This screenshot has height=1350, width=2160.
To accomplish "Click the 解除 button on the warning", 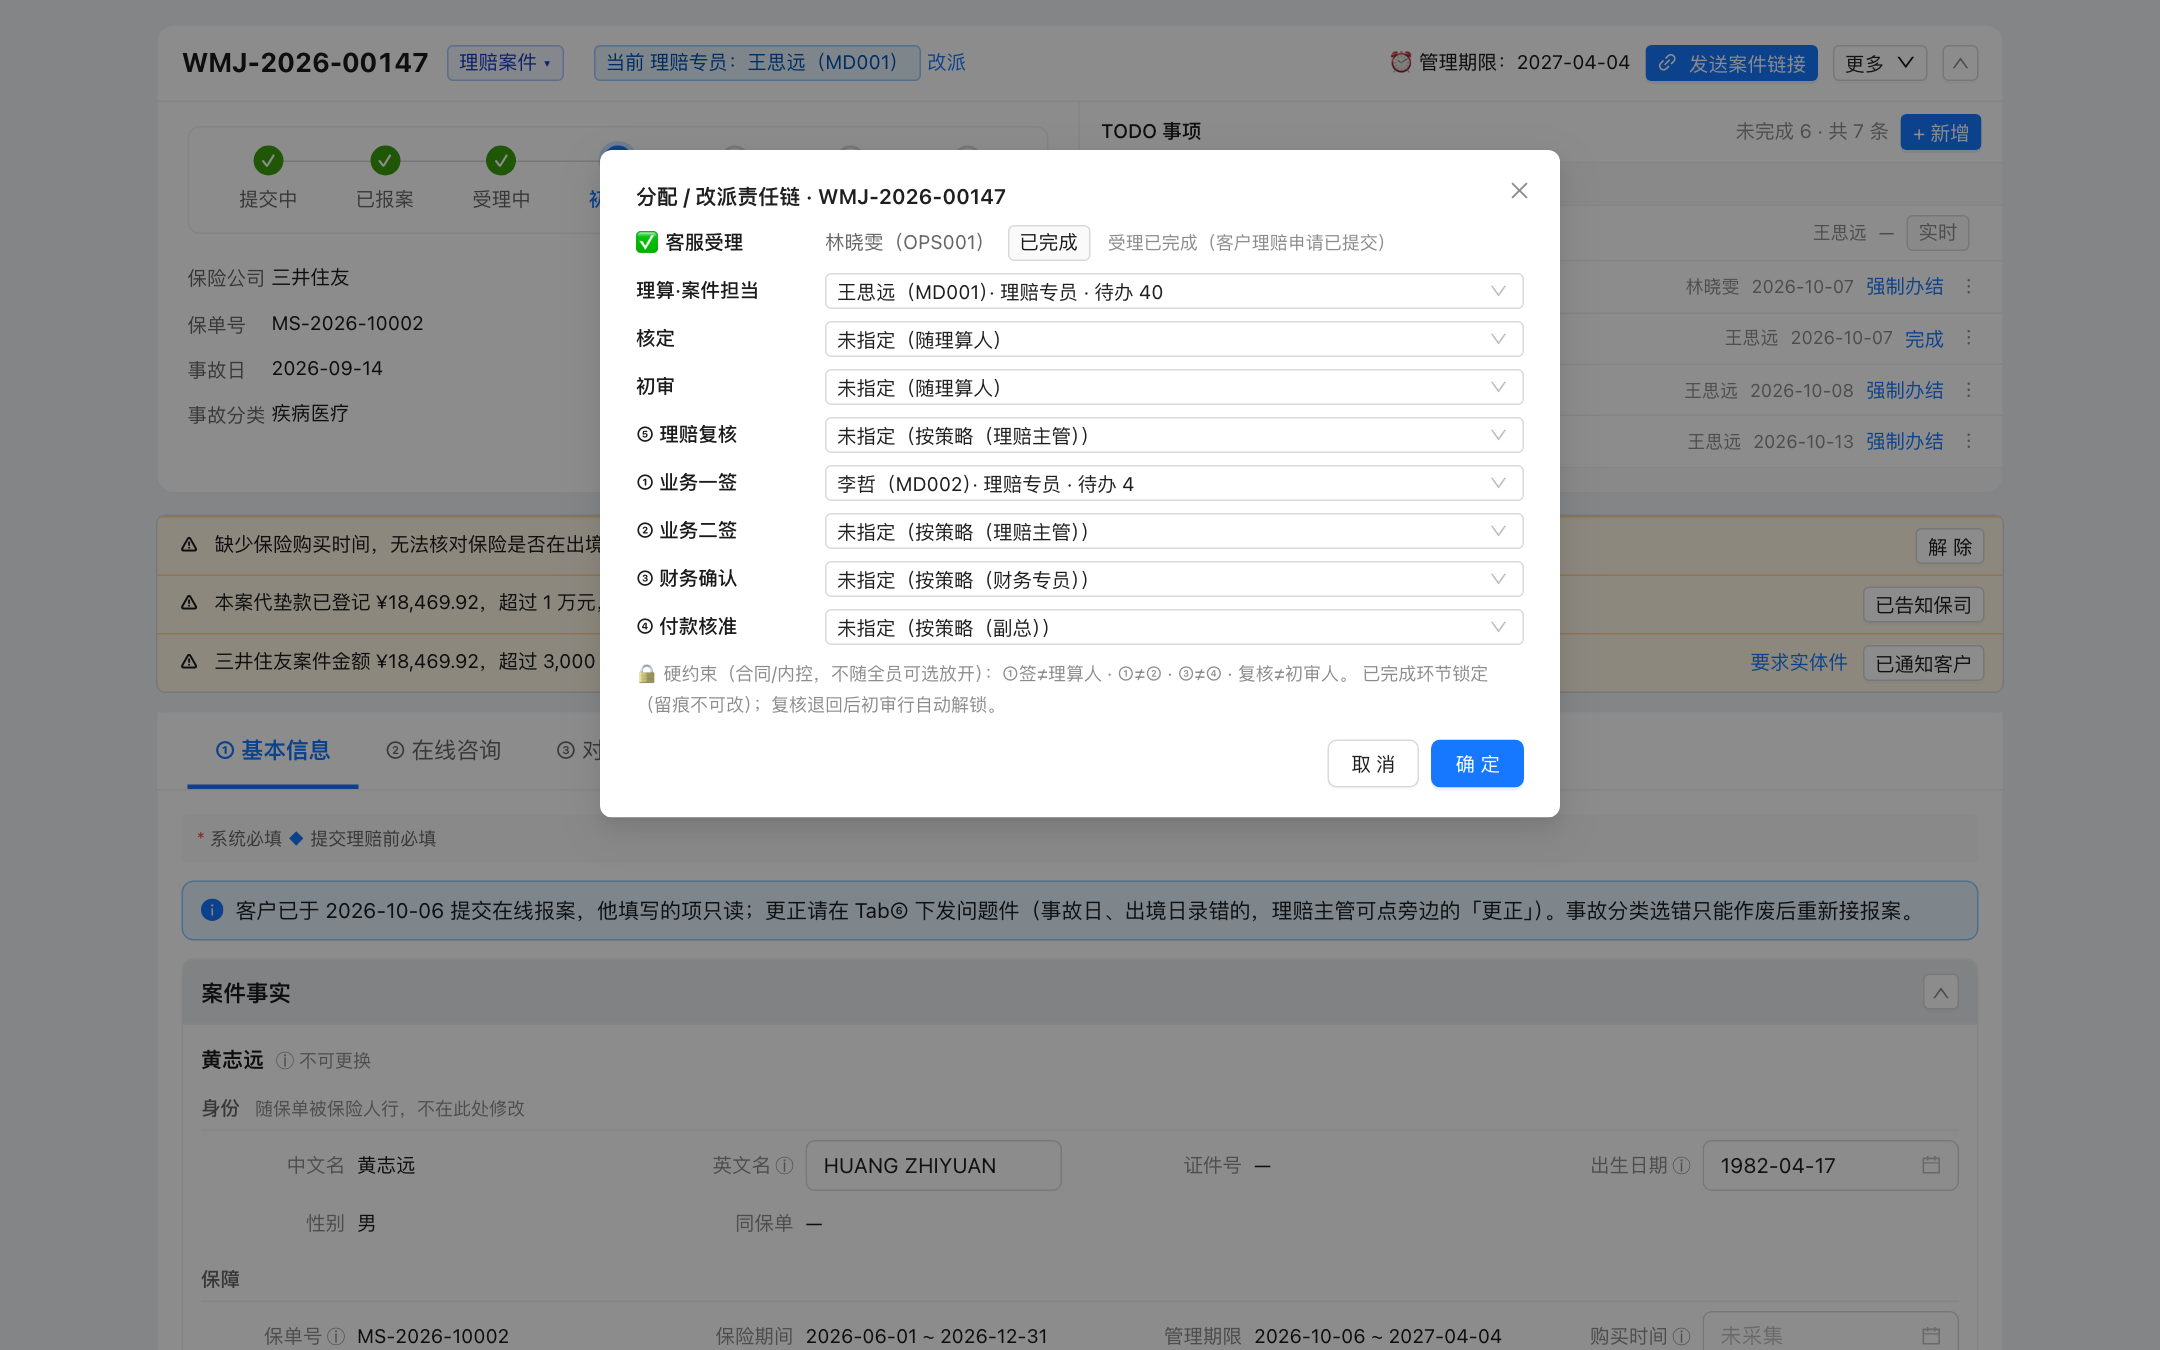I will [x=1950, y=547].
